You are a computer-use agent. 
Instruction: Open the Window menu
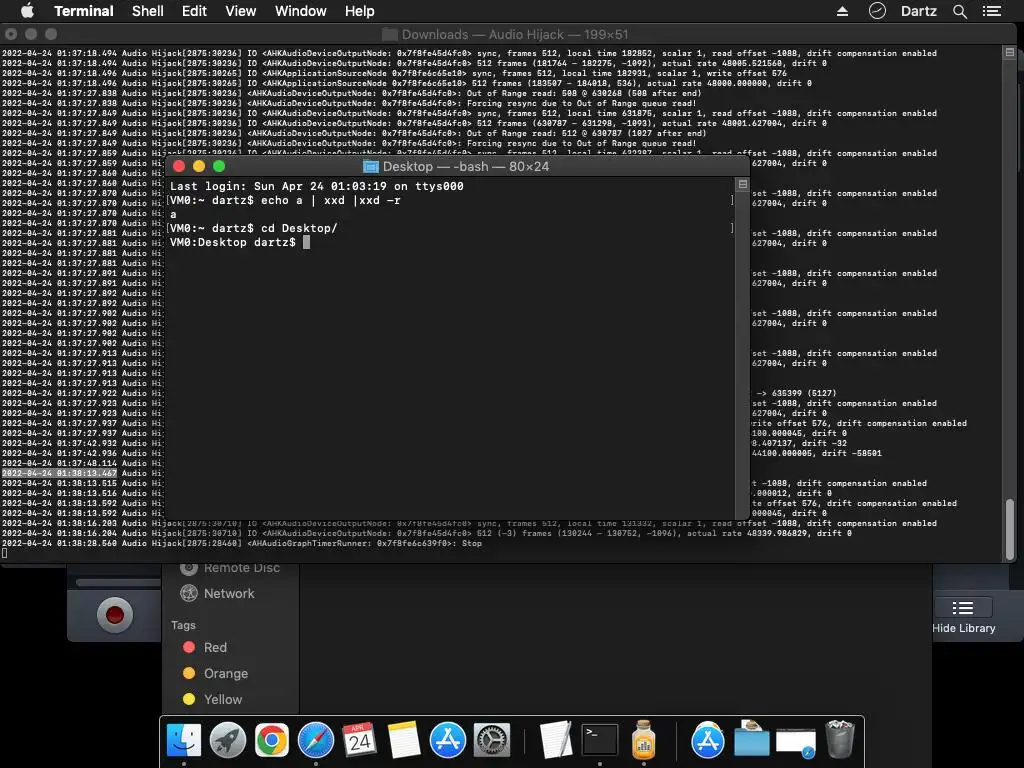pyautogui.click(x=300, y=11)
